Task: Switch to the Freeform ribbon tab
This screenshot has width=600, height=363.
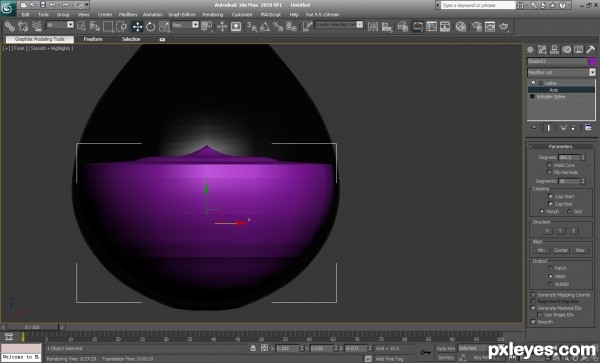Action: (93, 39)
